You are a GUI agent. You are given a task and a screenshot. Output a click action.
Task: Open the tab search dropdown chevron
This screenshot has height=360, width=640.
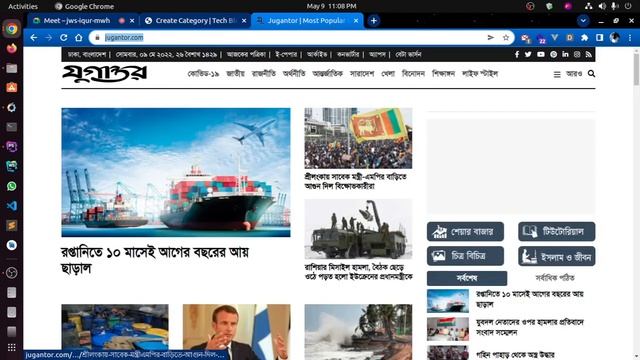click(x=583, y=20)
